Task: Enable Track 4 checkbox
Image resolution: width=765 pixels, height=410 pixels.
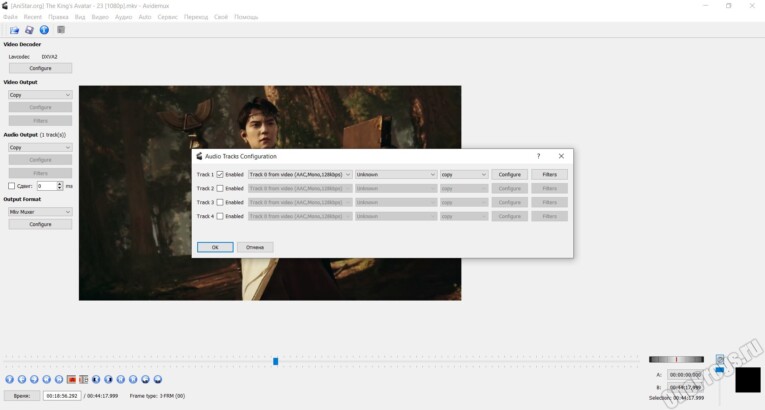Action: (220, 216)
